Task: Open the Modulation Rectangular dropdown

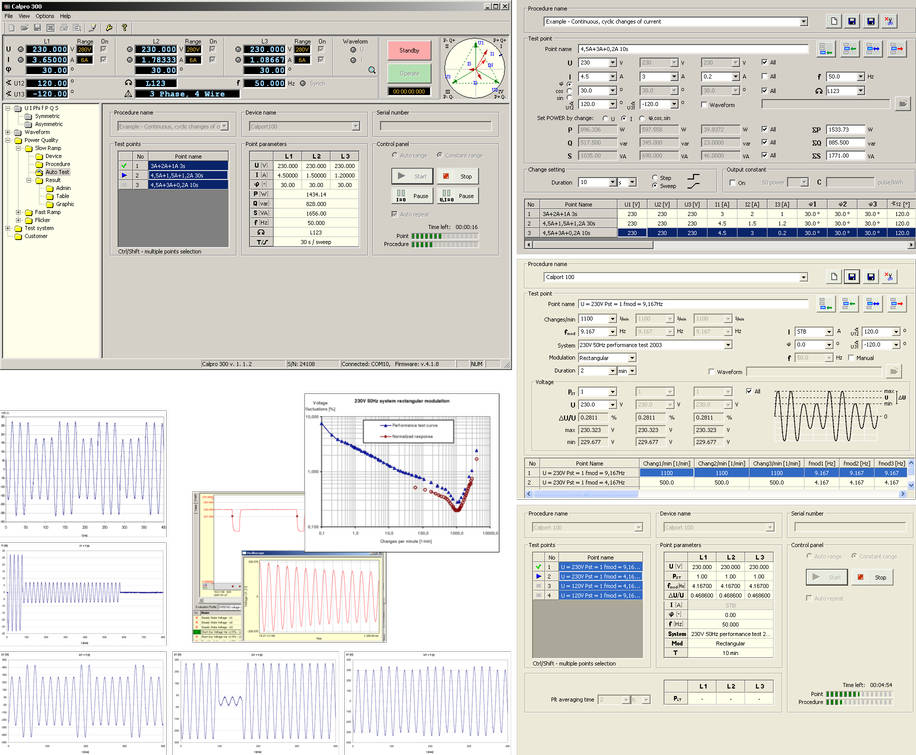Action: [632, 358]
